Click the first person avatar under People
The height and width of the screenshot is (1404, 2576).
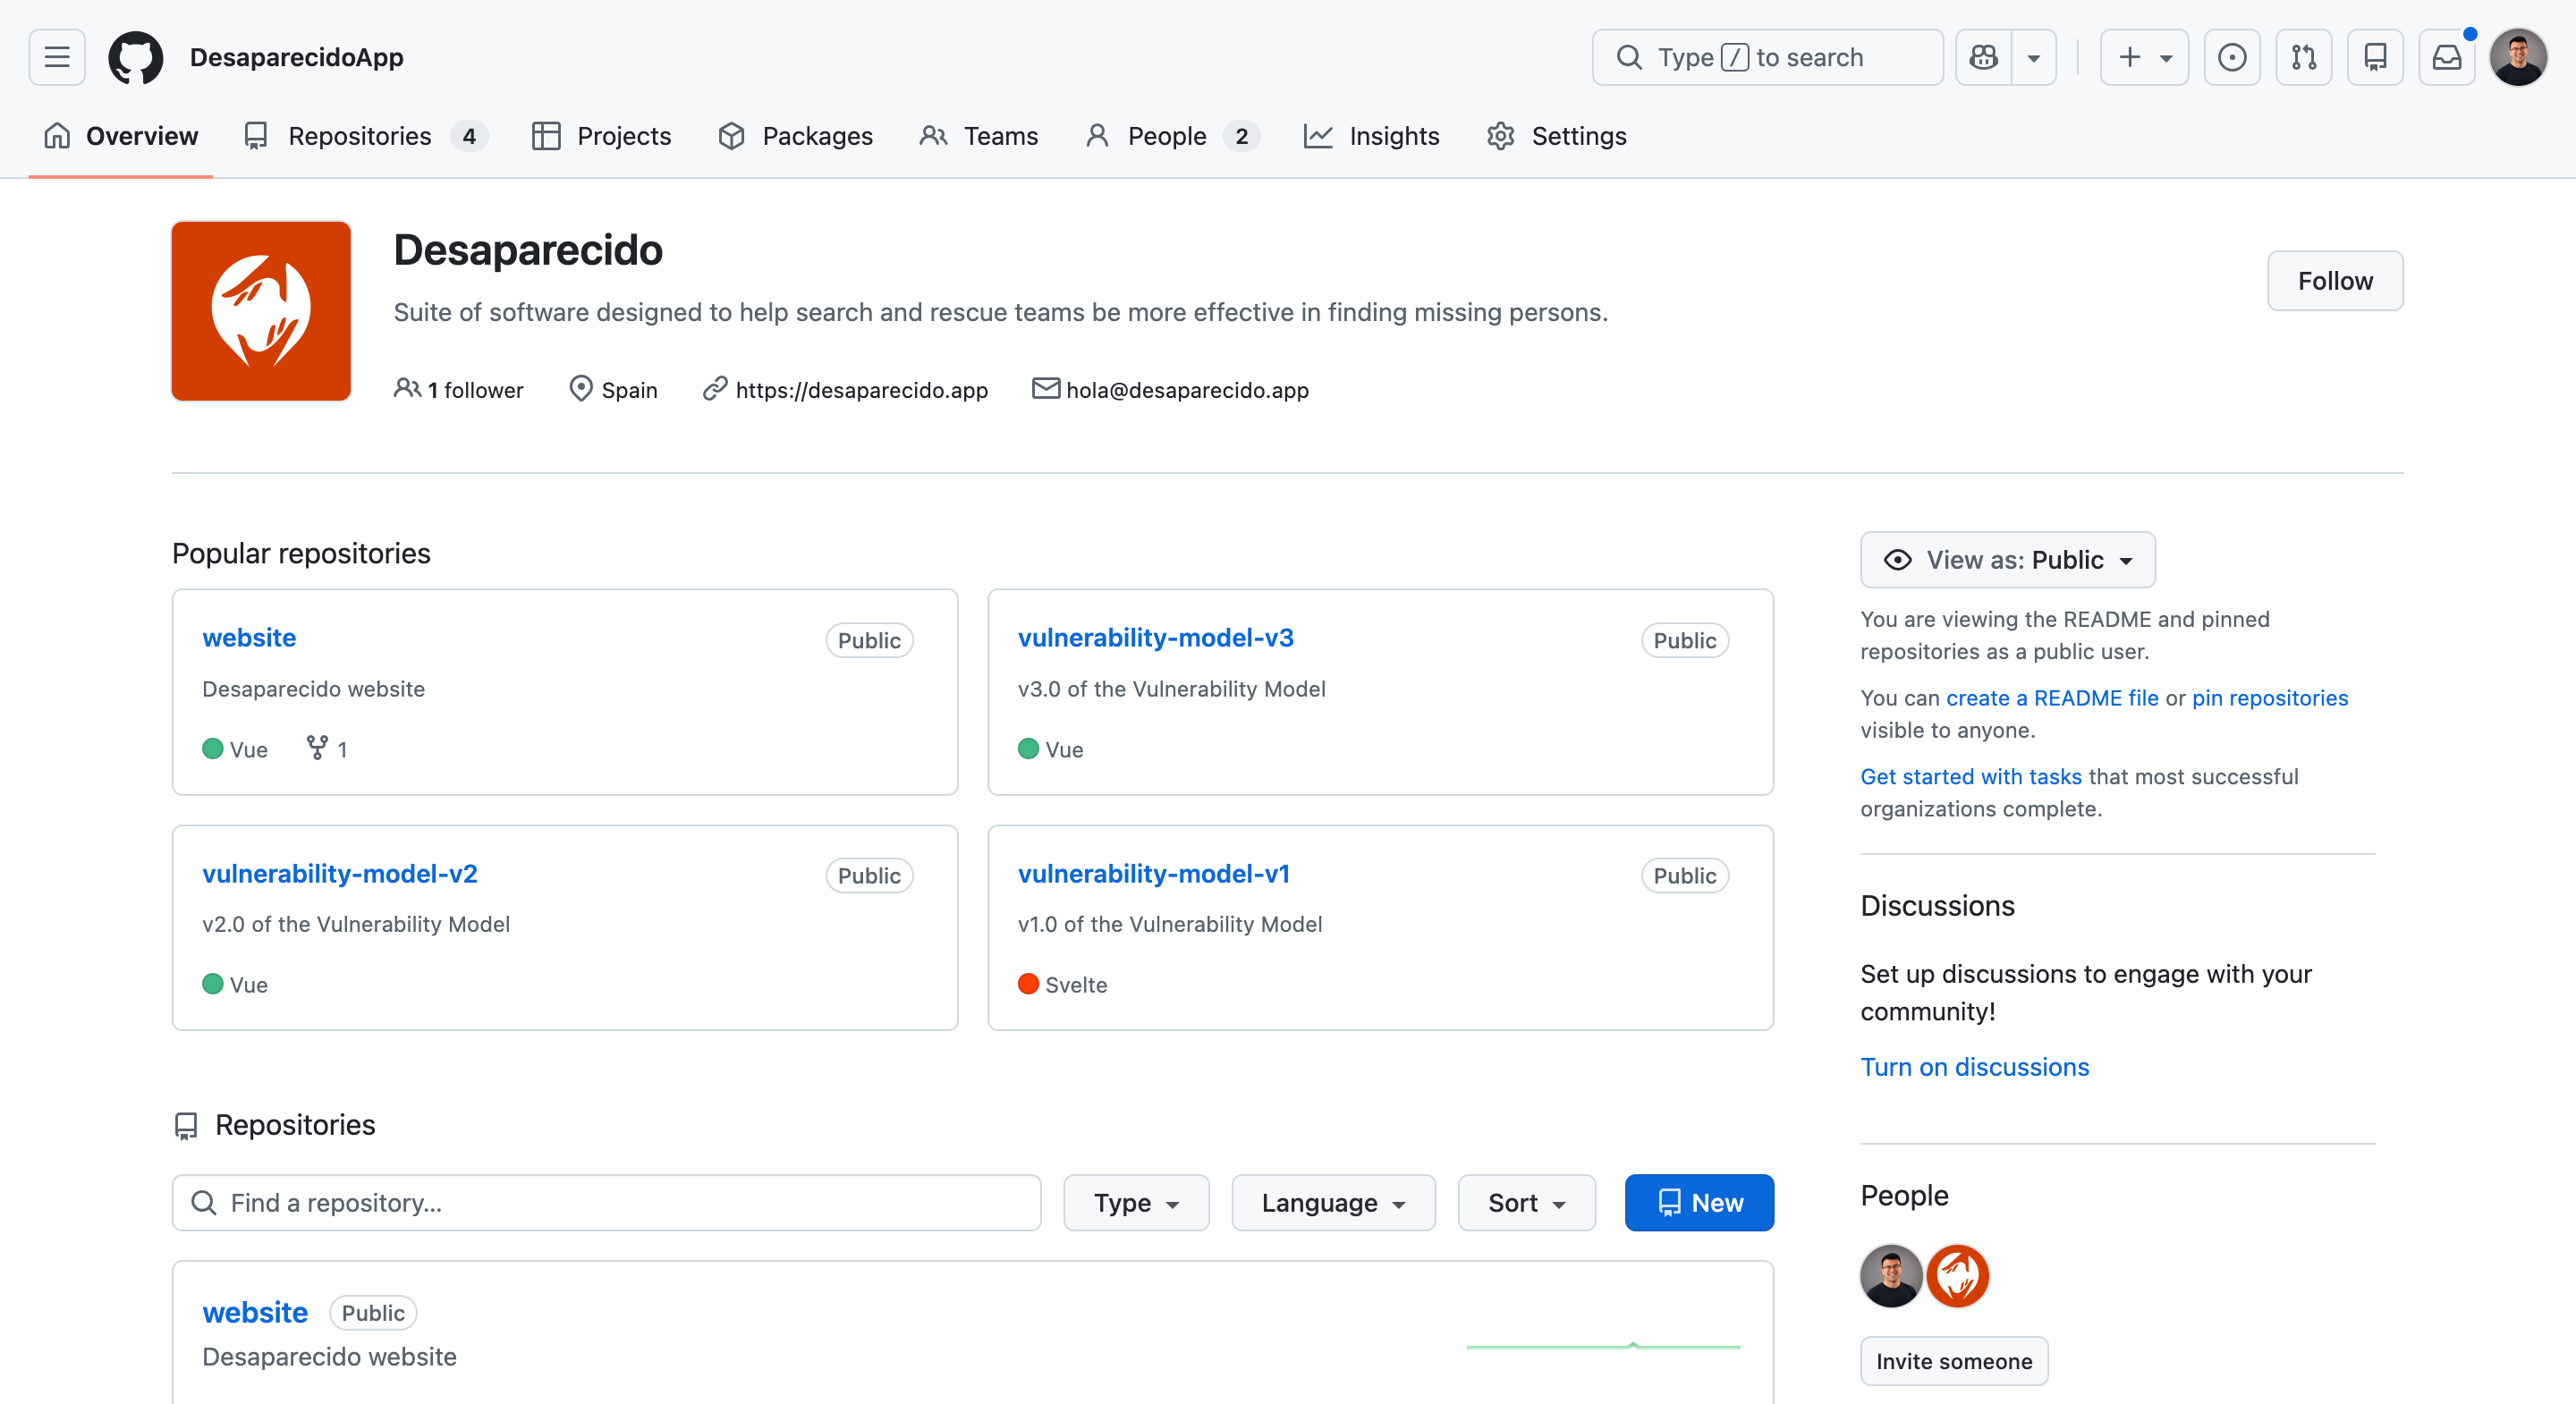click(x=1891, y=1276)
